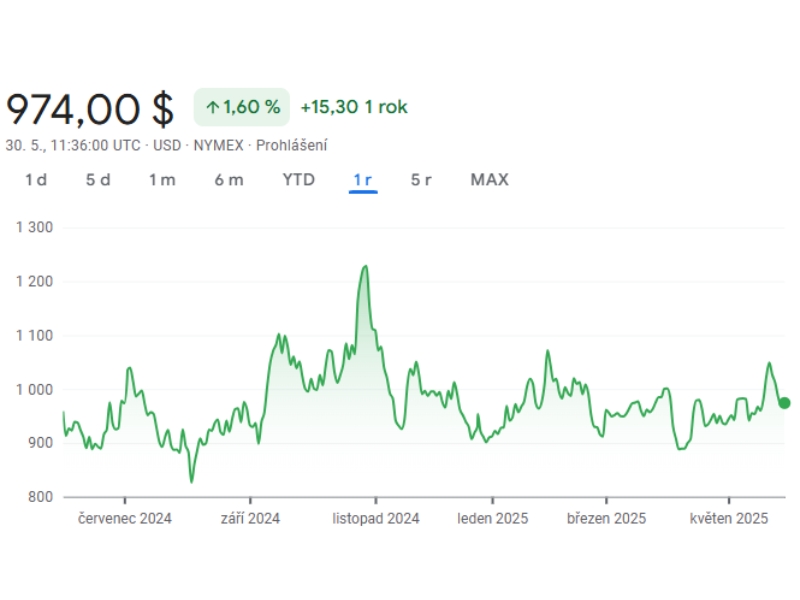Viewport: 800px width, 600px height.
Task: Select the 5 d range tab
Action: (x=98, y=180)
